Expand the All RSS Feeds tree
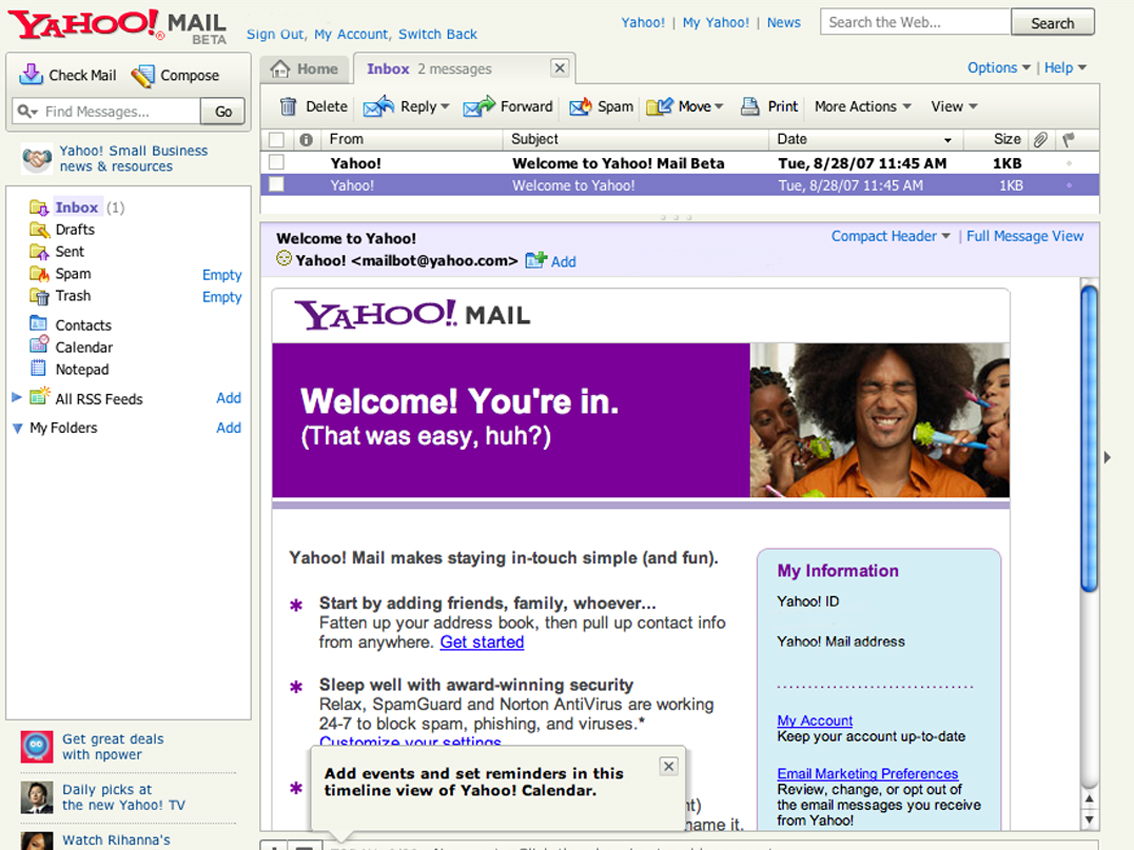The image size is (1134, 850). point(17,397)
